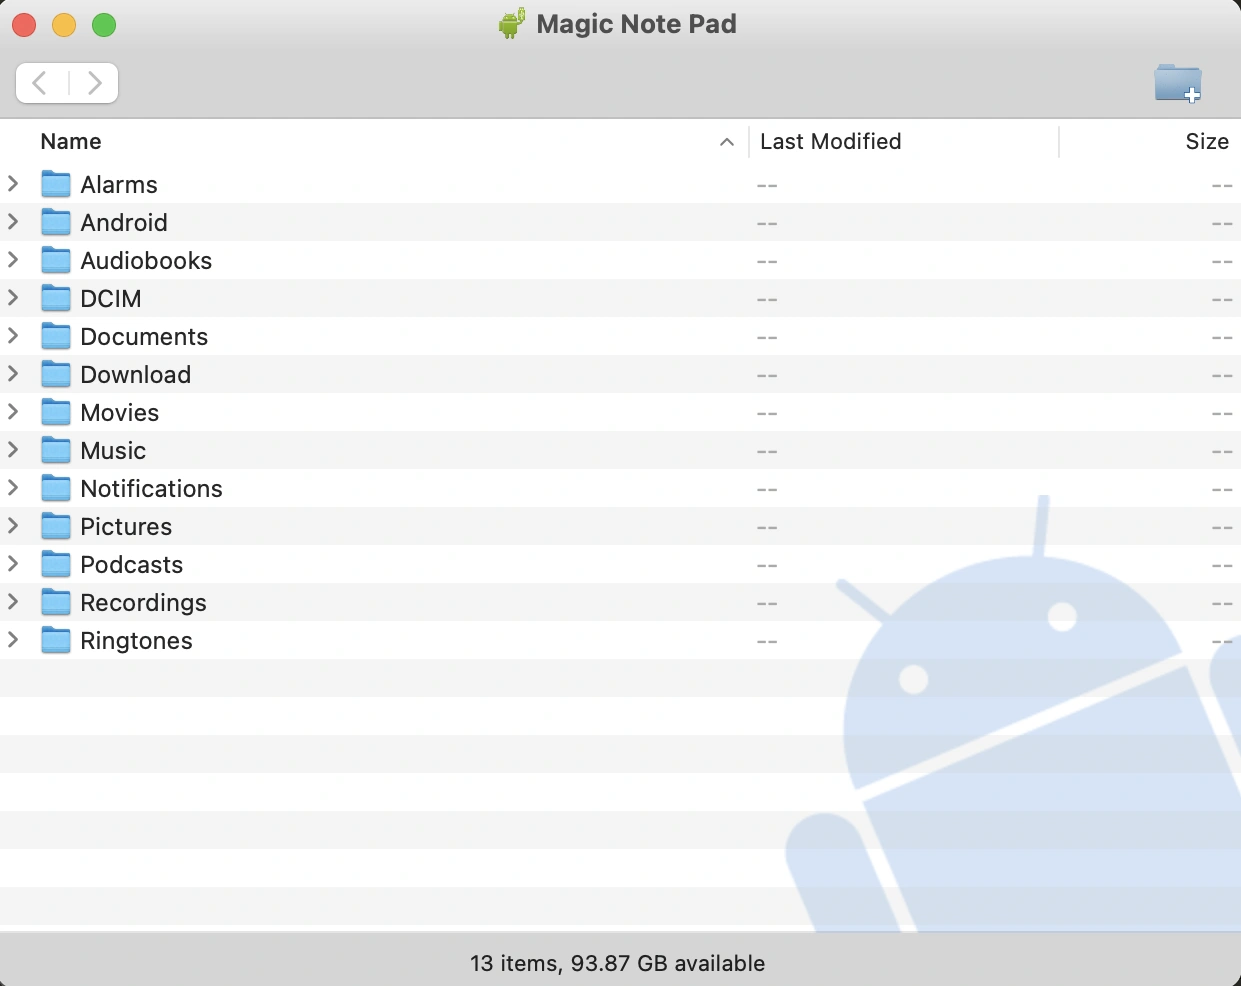
Task: Select the Notifications folder entry
Action: (x=151, y=489)
